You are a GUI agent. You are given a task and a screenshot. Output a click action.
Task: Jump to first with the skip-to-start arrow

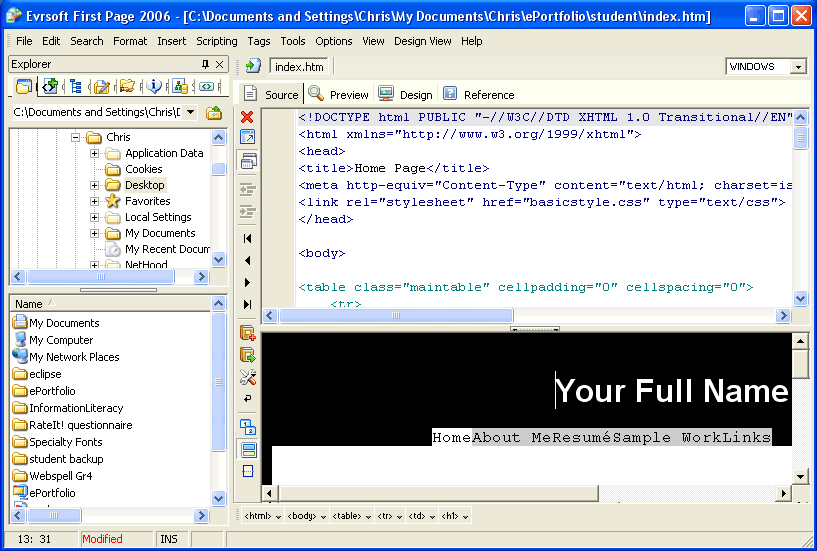coord(248,239)
